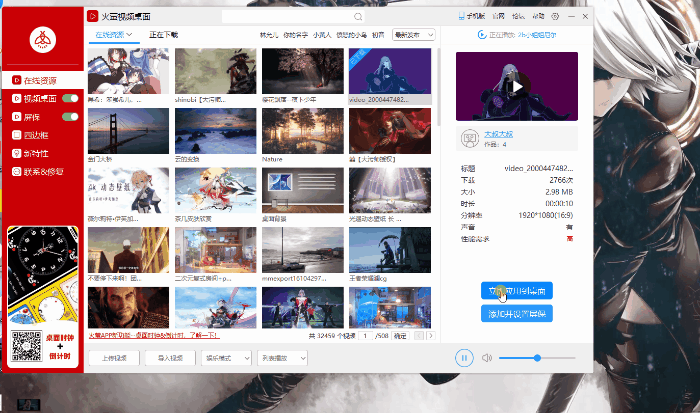700x413 pixels.
Task: Switch to the 正在下载 tab
Action: [x=163, y=35]
